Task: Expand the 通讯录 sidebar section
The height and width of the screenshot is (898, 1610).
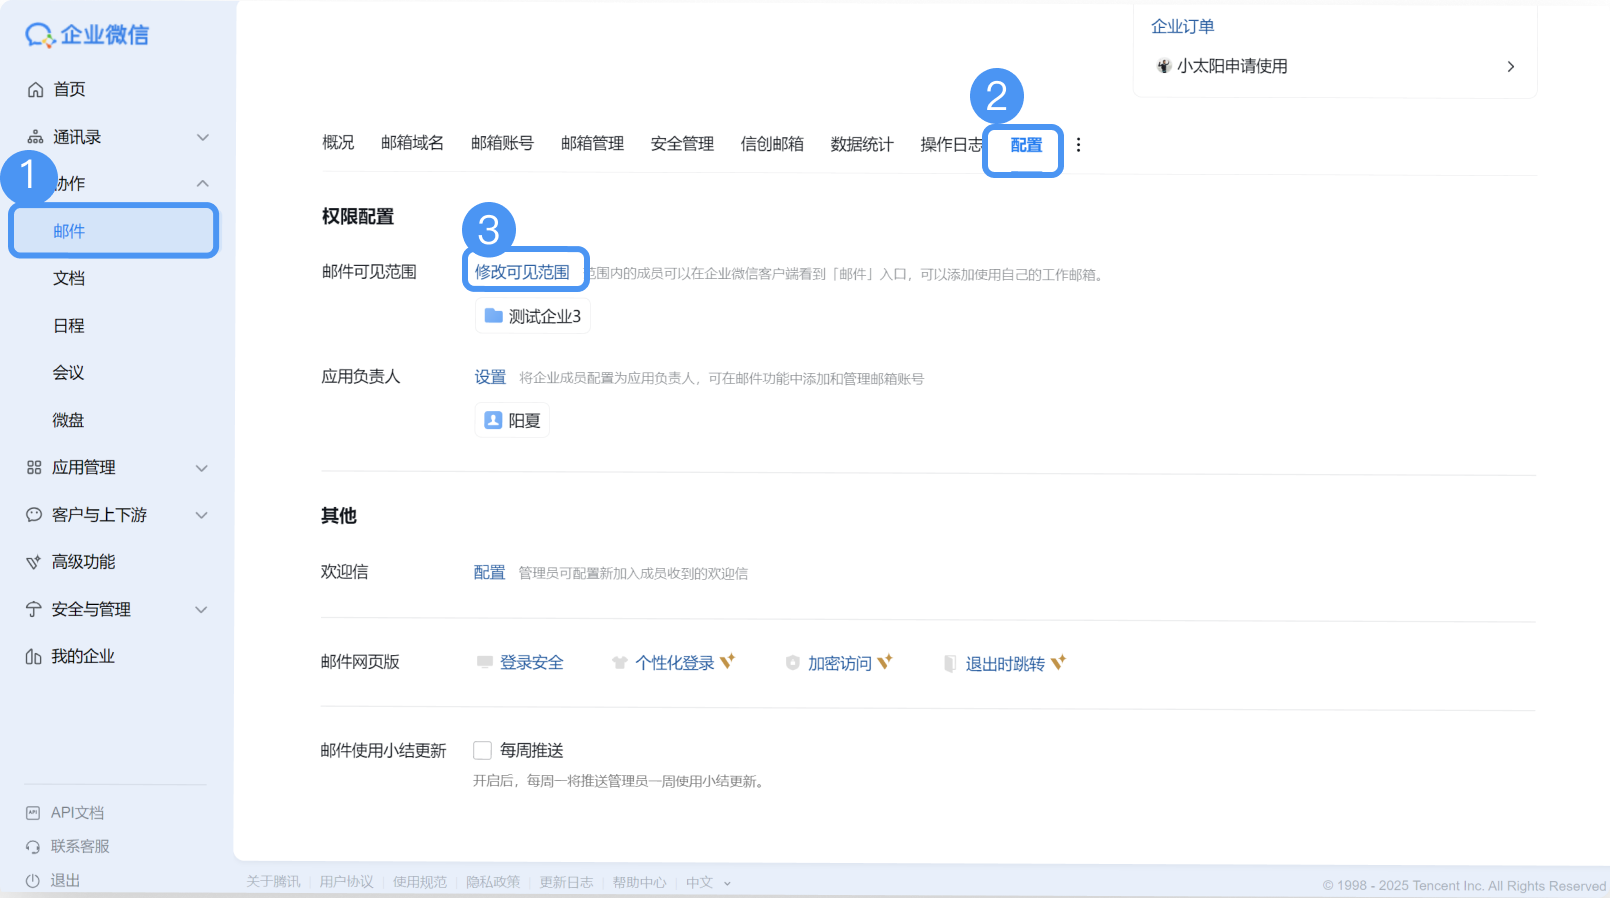Action: pyautogui.click(x=202, y=137)
